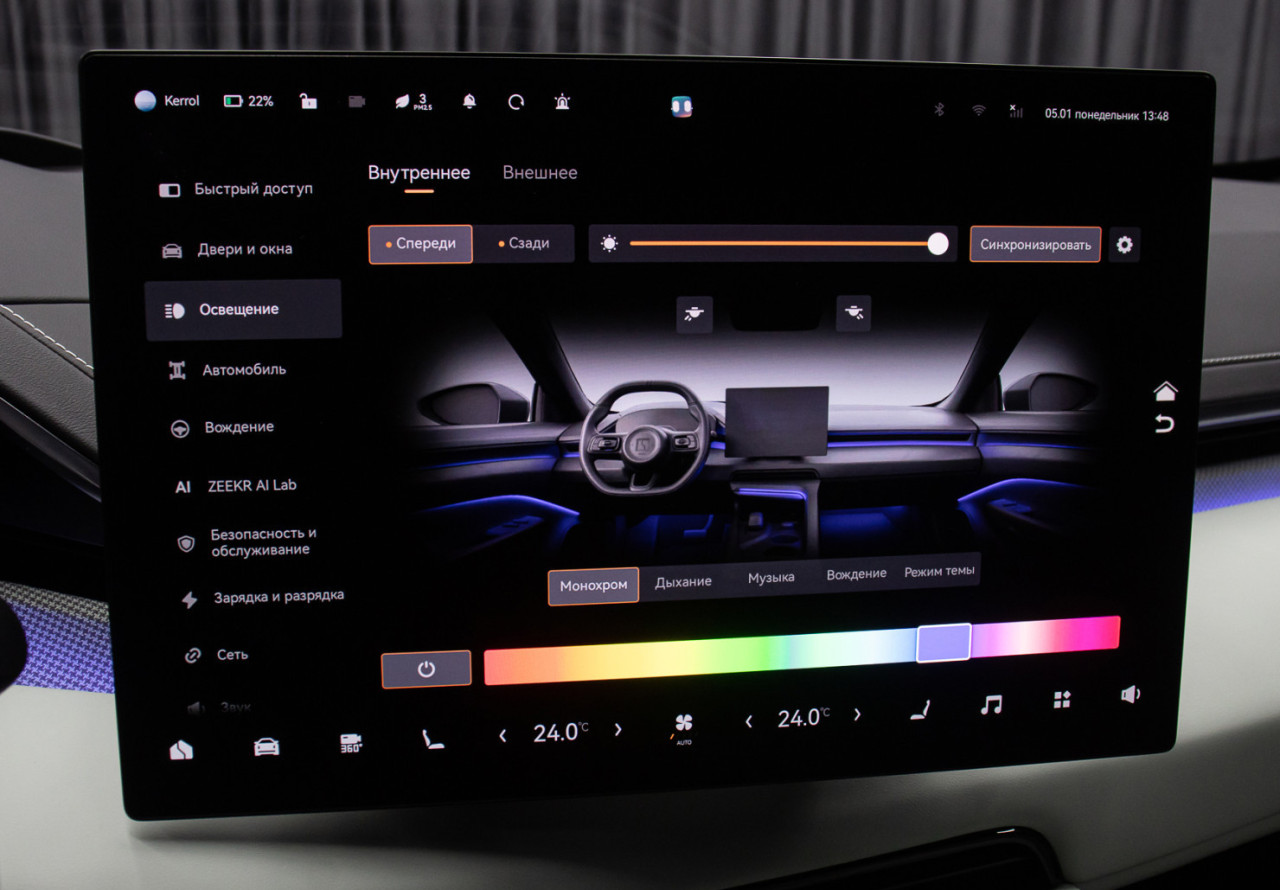
Task: Increase driver temperature with right arrow
Action: point(618,730)
